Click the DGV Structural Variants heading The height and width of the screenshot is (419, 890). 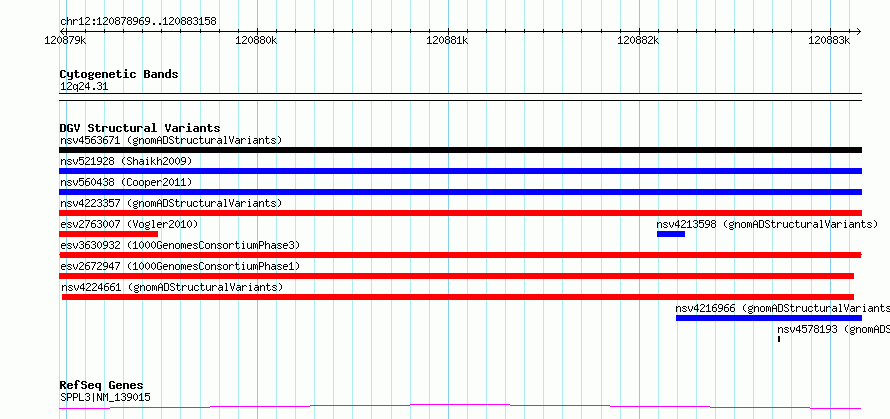pyautogui.click(x=140, y=128)
